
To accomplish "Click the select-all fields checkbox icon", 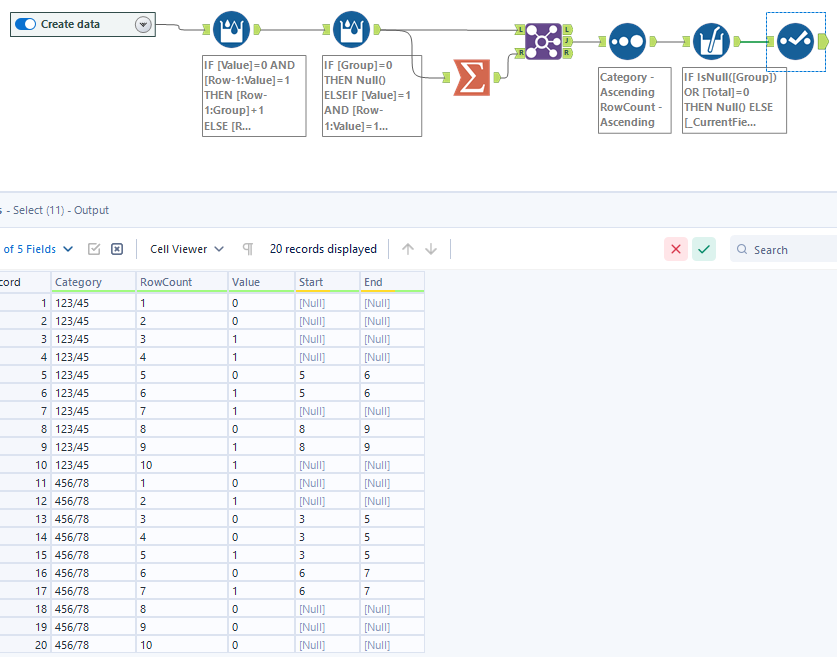I will point(92,249).
